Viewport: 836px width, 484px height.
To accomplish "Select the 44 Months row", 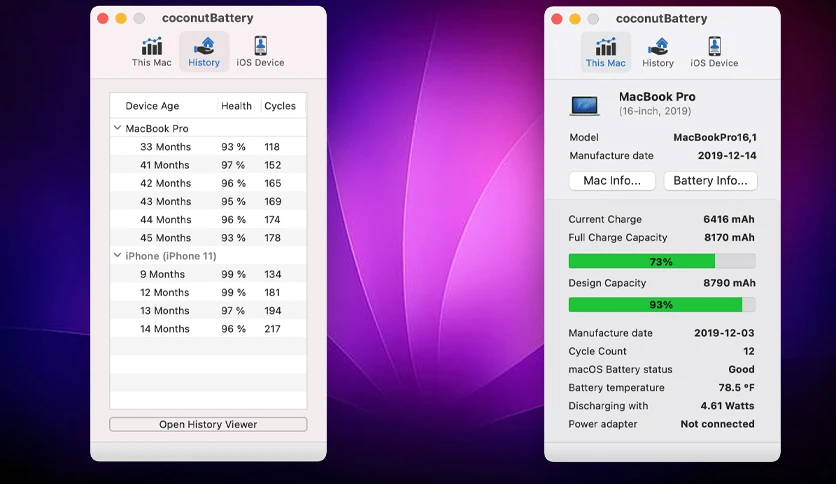I will pyautogui.click(x=208, y=220).
